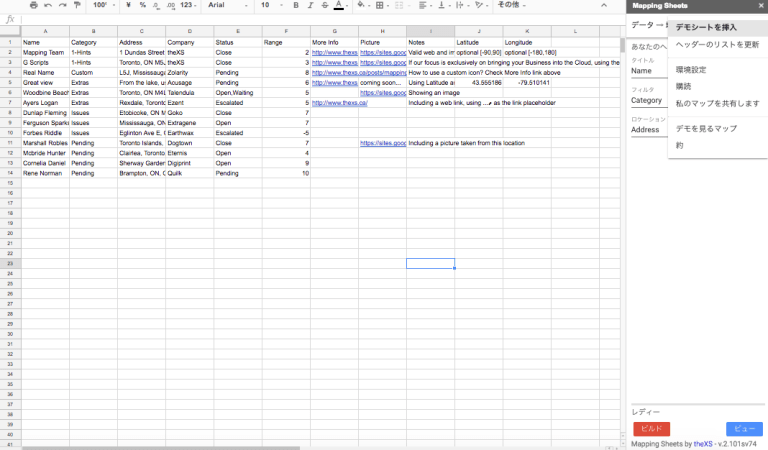The width and height of the screenshot is (768, 450).
Task: Open the Address location dropdown in sidebar
Action: click(649, 130)
